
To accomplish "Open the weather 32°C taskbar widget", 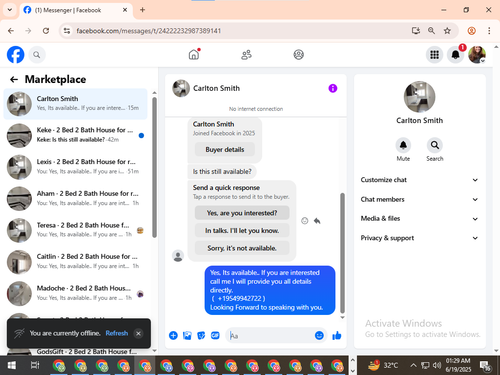I will click(383, 365).
